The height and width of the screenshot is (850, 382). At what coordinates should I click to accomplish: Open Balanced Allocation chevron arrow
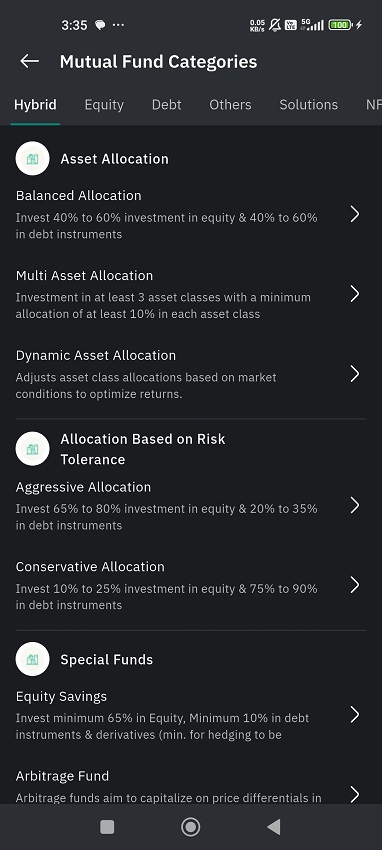[x=354, y=214]
